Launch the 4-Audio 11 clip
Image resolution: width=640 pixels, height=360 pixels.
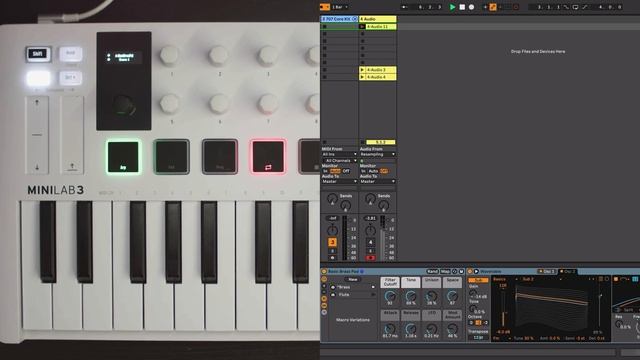(362, 27)
